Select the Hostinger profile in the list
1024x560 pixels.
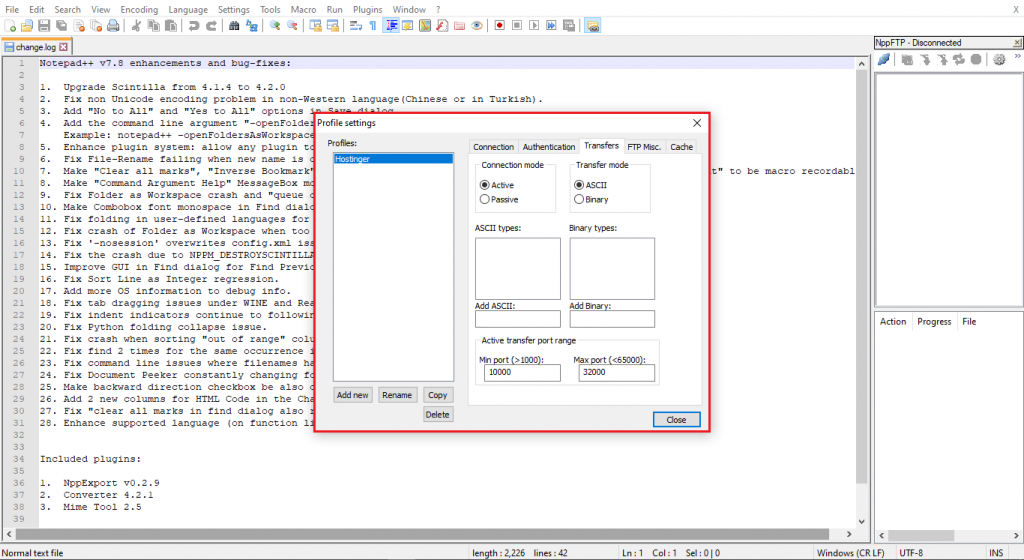[393, 159]
